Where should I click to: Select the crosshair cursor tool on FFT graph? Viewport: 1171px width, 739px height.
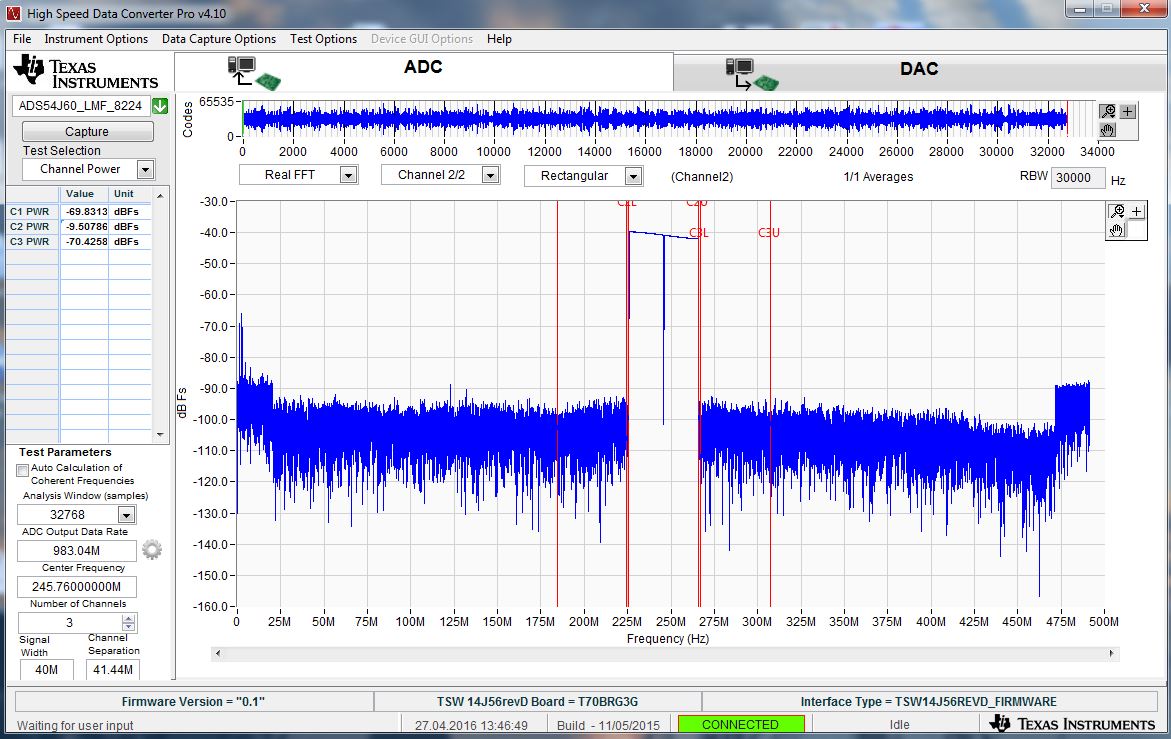tap(1136, 211)
